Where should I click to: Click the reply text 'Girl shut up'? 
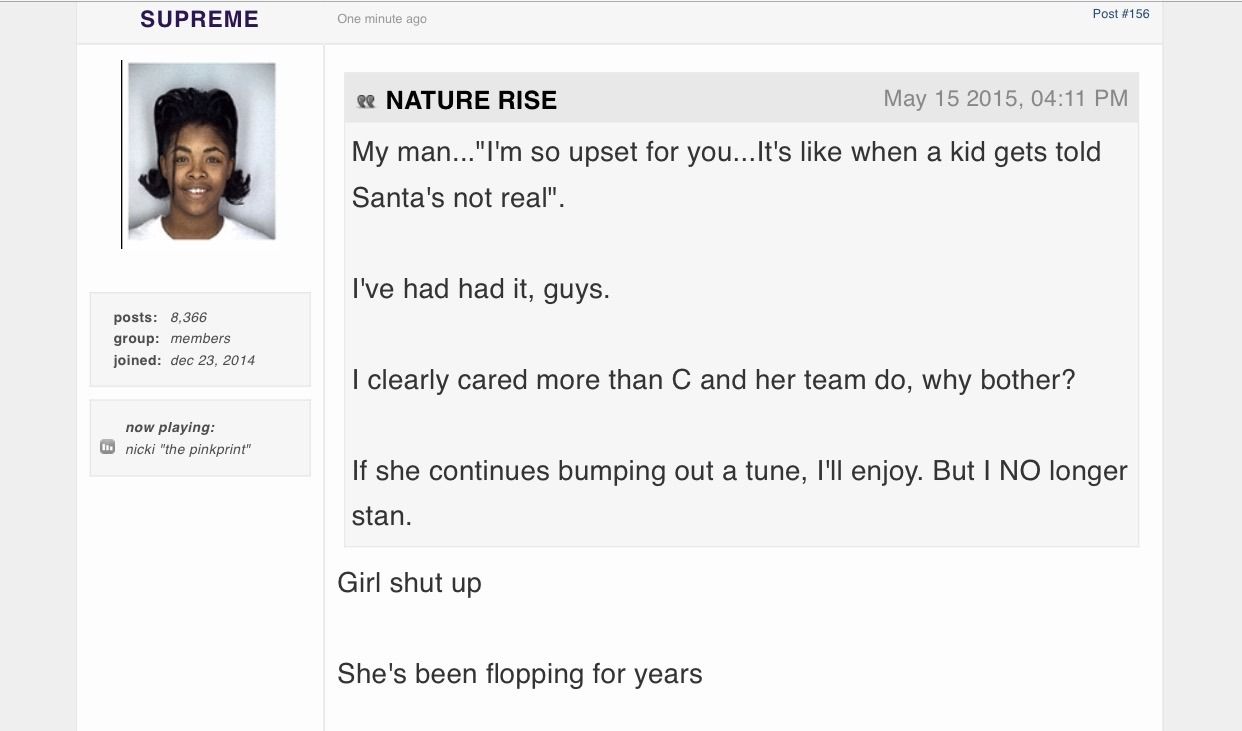point(409,582)
